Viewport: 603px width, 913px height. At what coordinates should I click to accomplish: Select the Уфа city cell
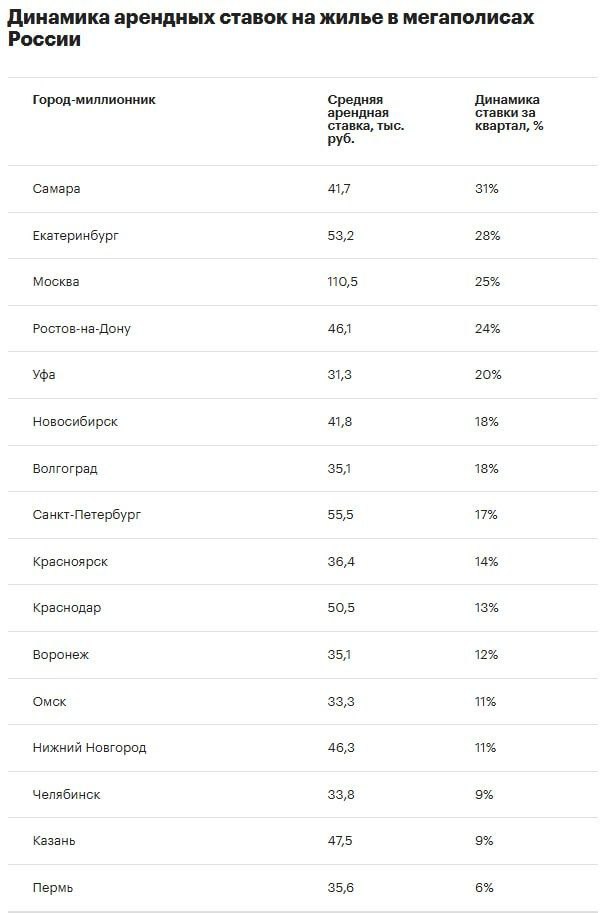45,375
